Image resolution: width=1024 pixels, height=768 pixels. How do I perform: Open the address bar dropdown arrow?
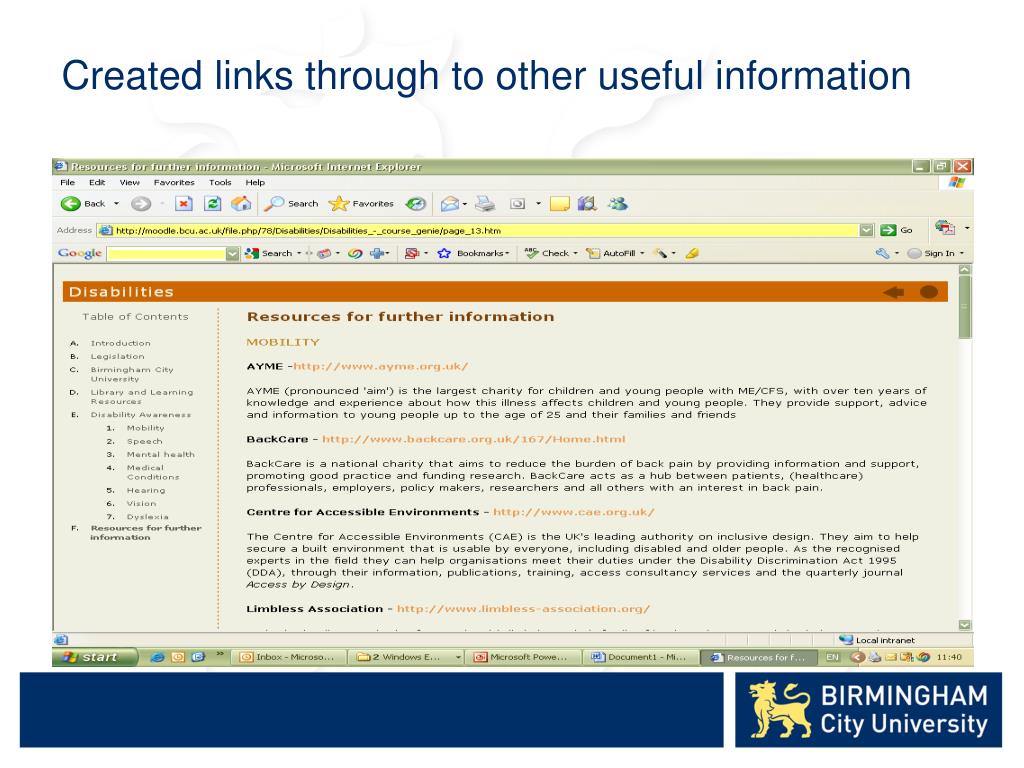pyautogui.click(x=866, y=230)
